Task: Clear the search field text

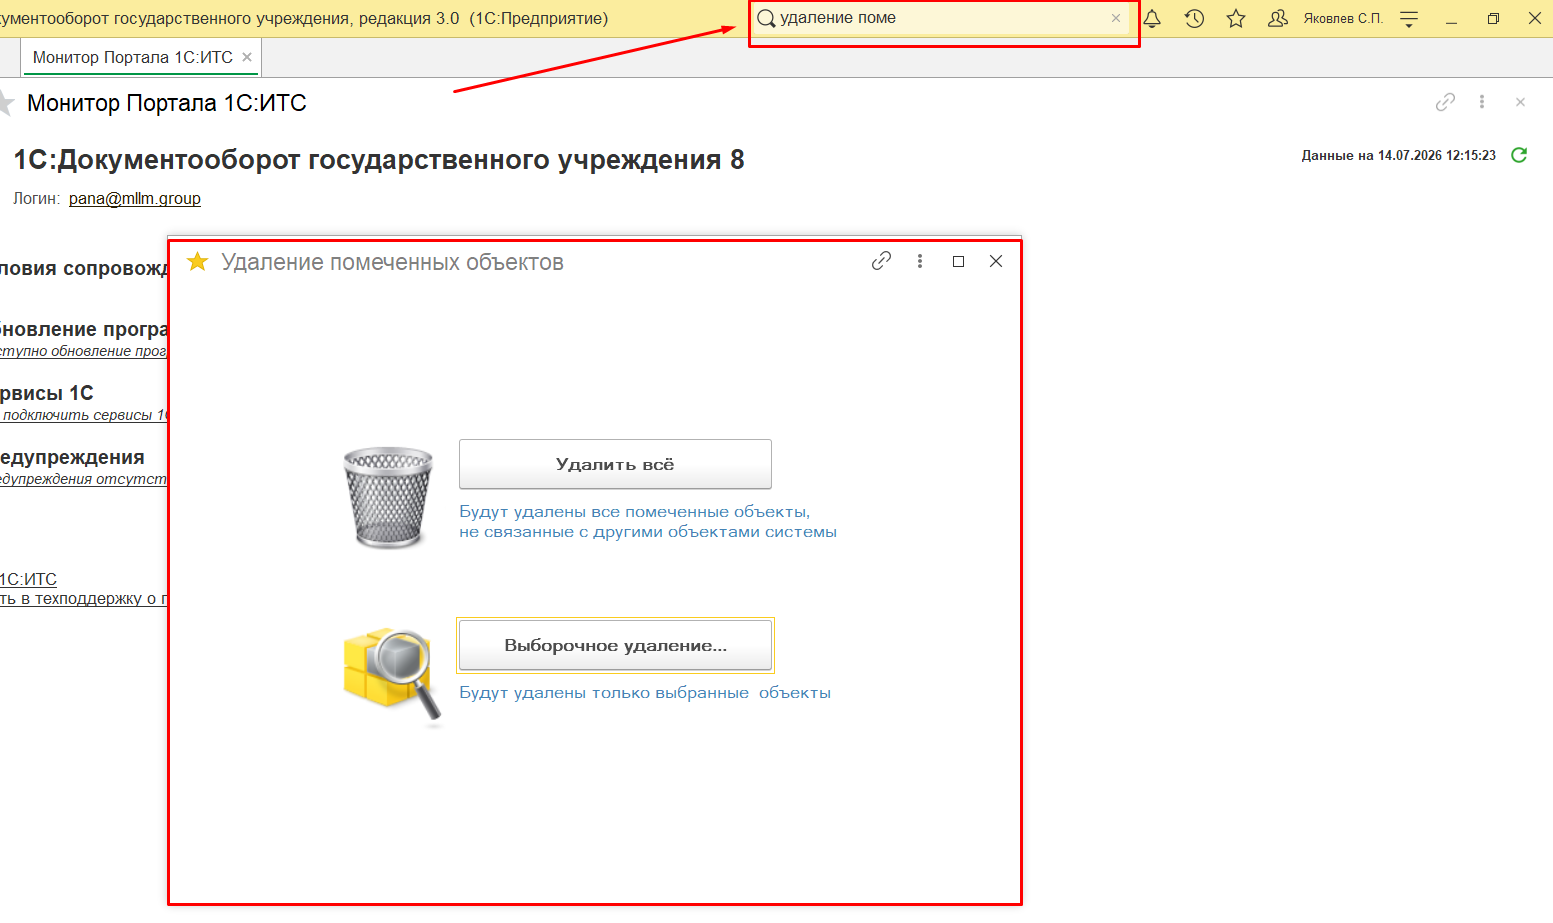Action: coord(1116,18)
